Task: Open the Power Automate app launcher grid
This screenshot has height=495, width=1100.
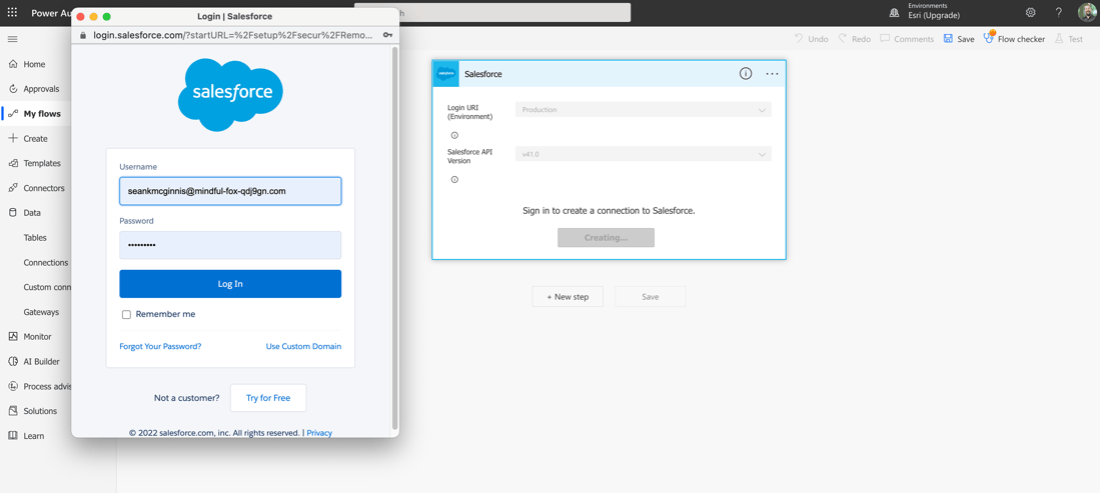Action: 12,13
